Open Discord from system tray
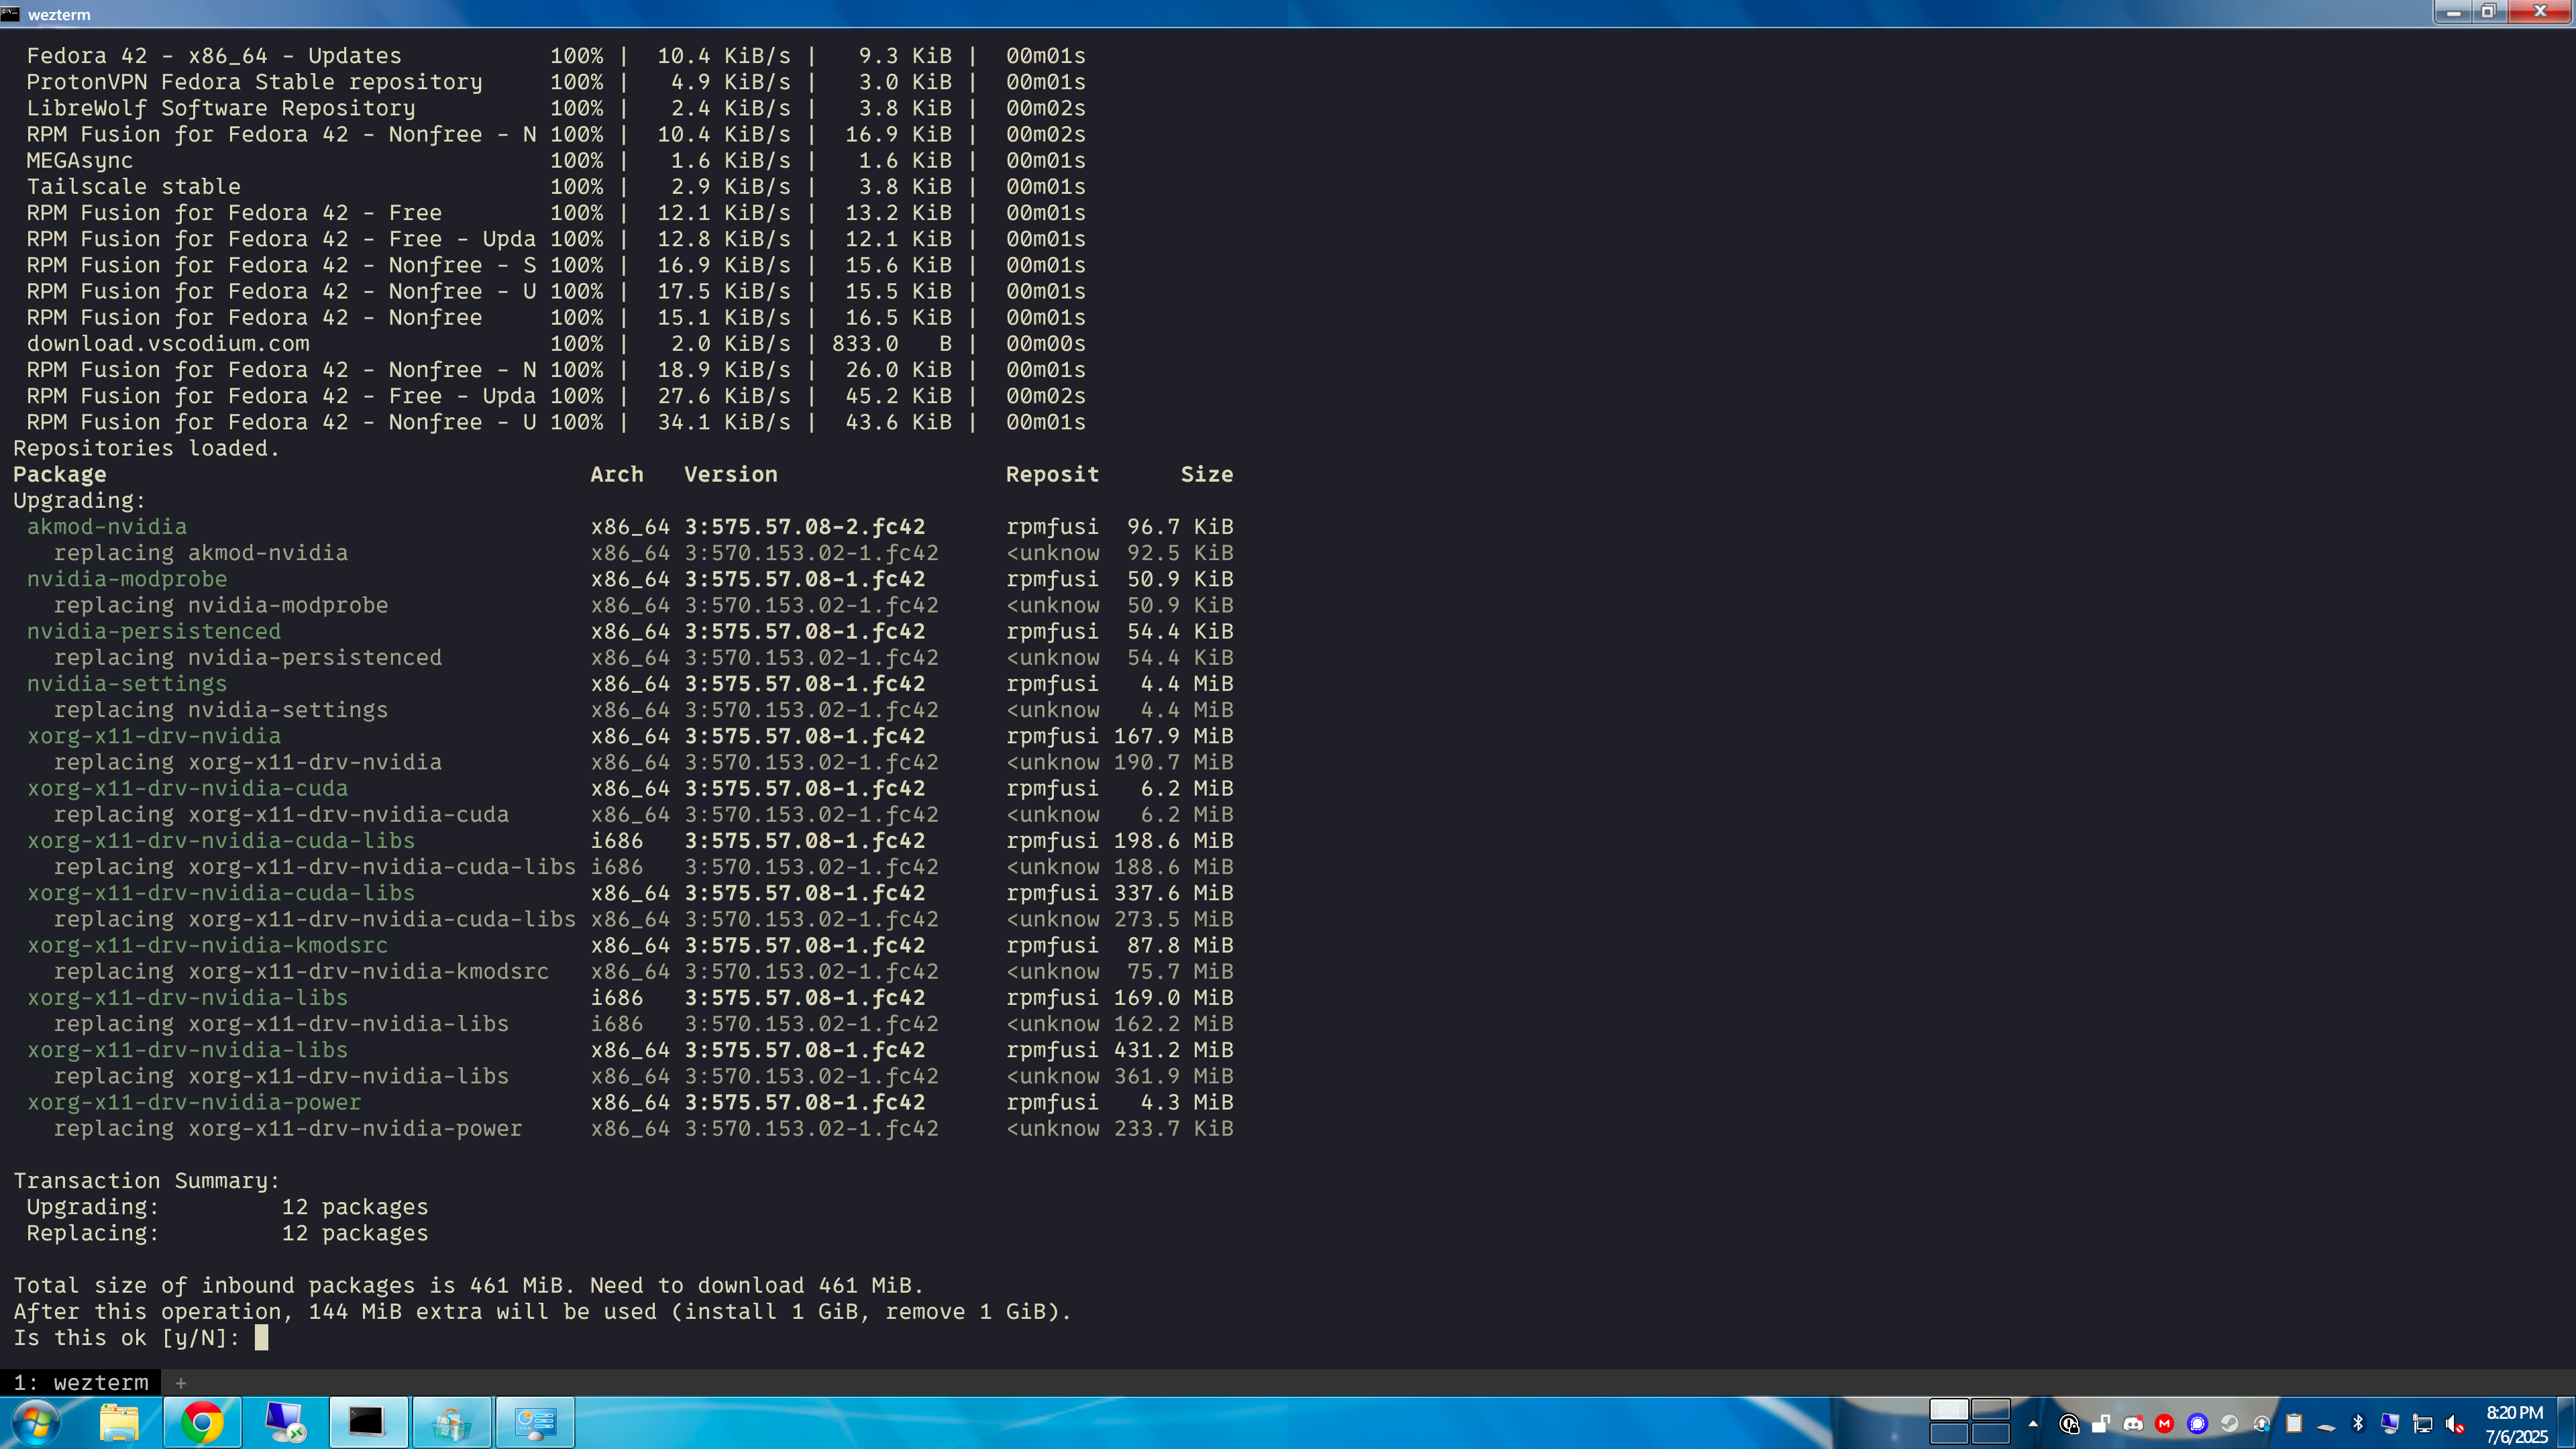 2133,1424
